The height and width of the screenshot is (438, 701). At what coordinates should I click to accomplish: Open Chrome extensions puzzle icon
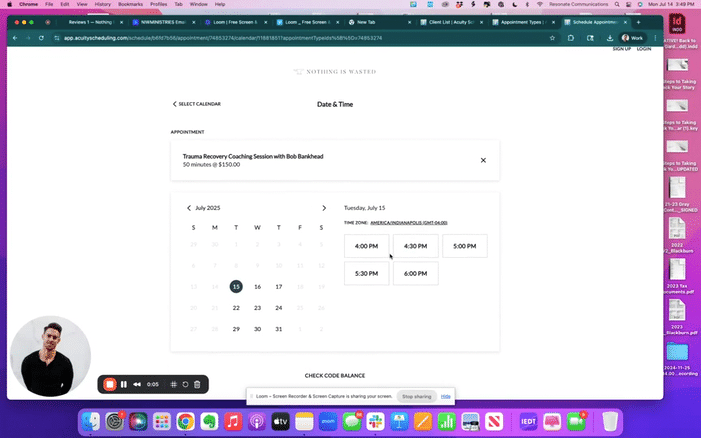tap(571, 38)
